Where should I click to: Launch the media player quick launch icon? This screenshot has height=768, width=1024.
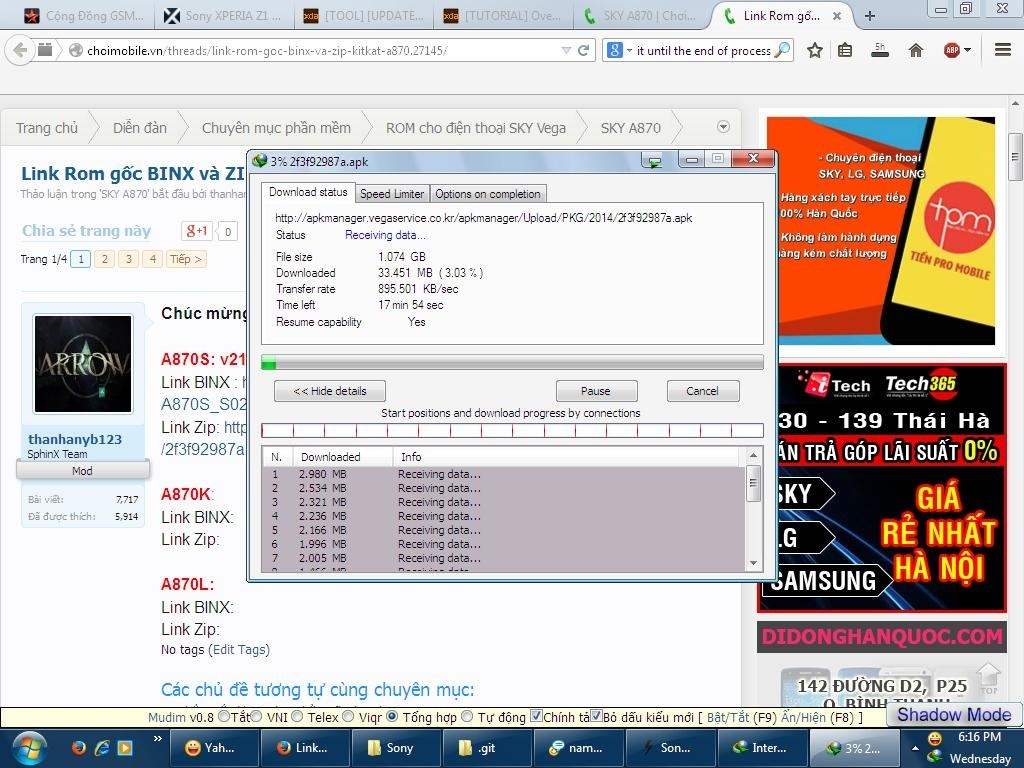125,748
